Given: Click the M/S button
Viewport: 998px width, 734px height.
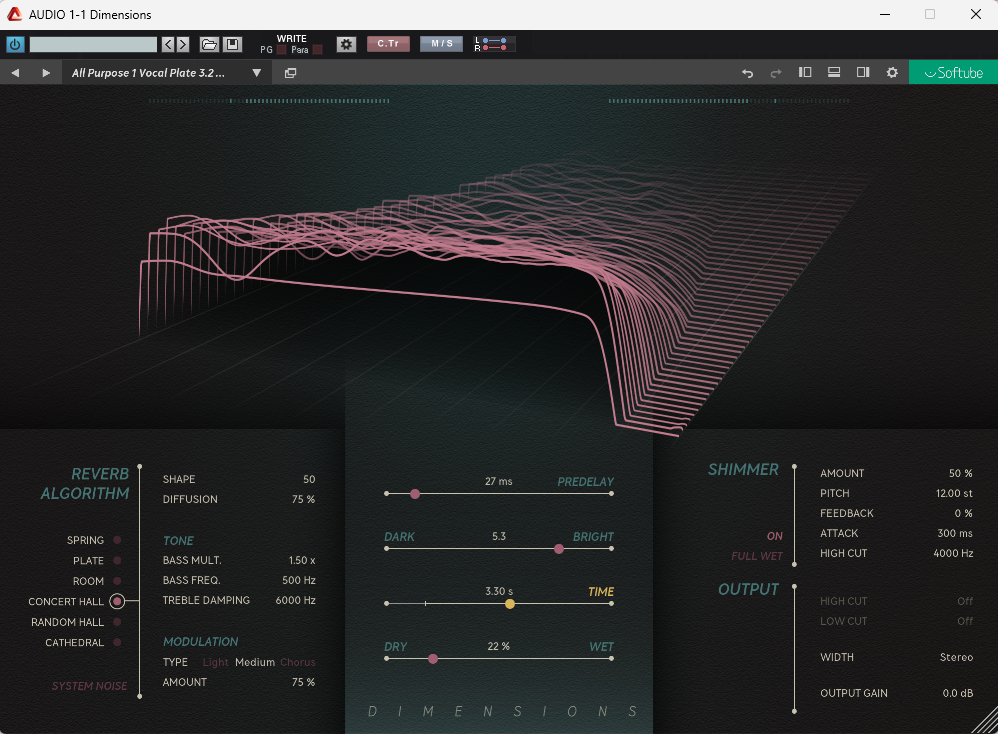Looking at the screenshot, I should (442, 44).
